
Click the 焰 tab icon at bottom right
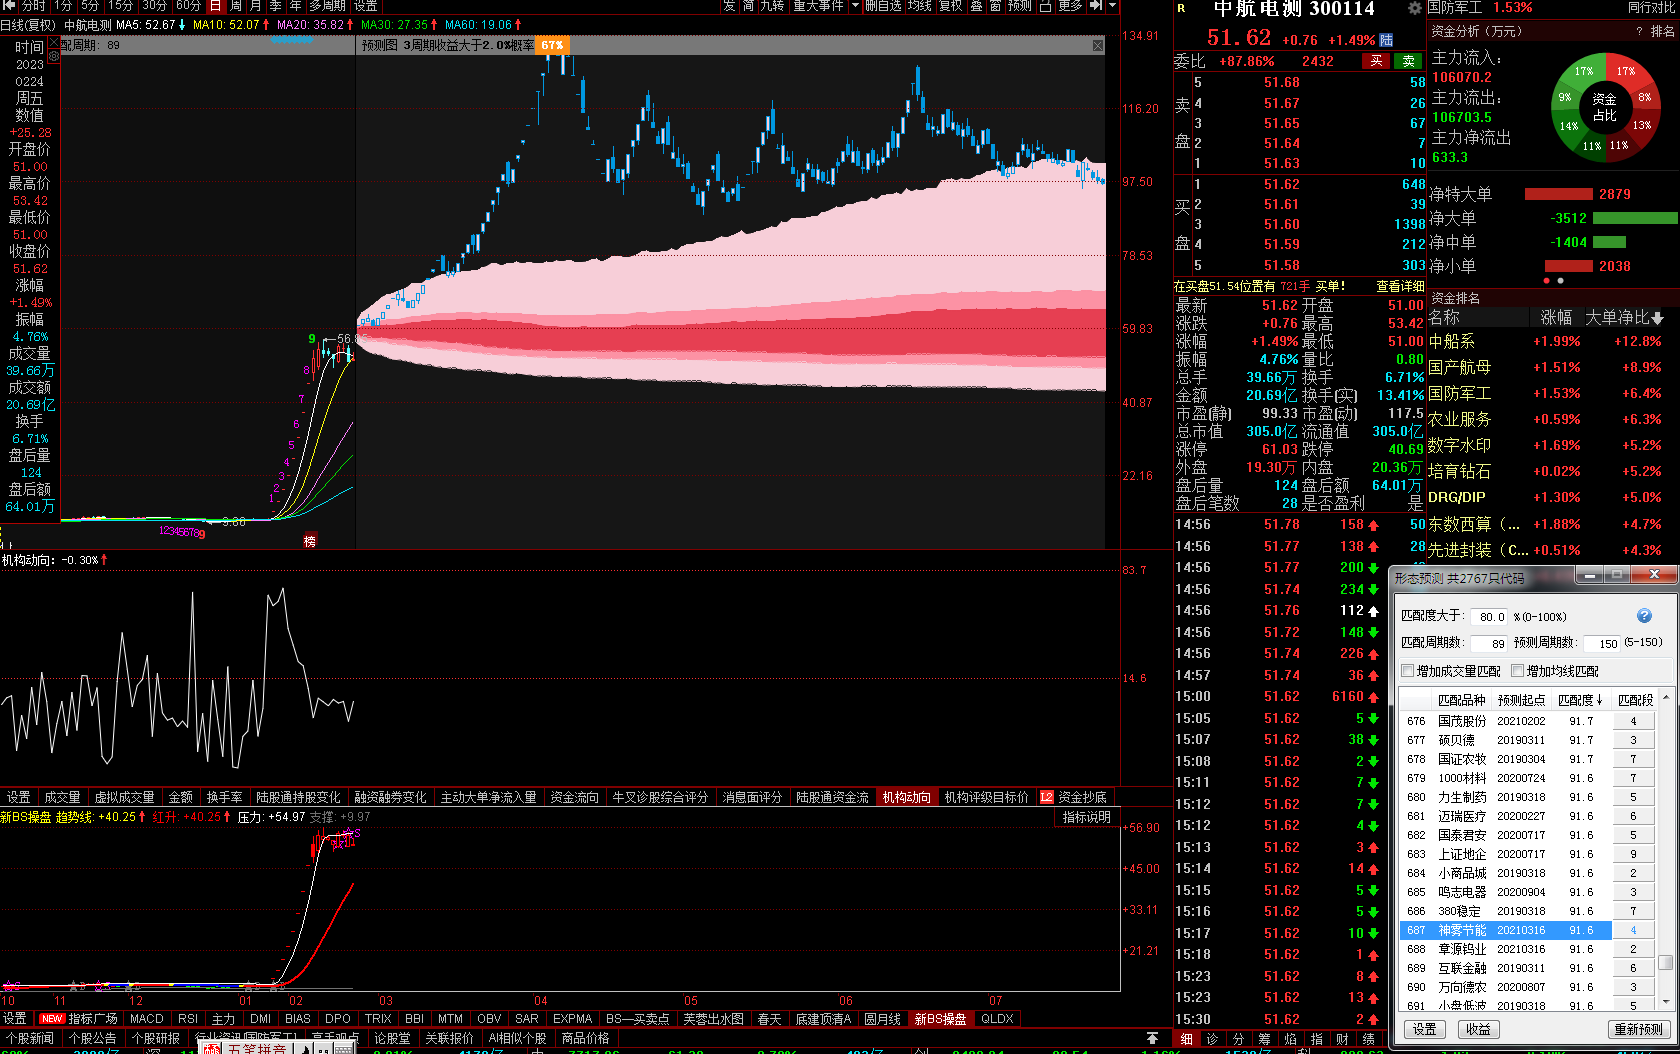pos(1290,1039)
